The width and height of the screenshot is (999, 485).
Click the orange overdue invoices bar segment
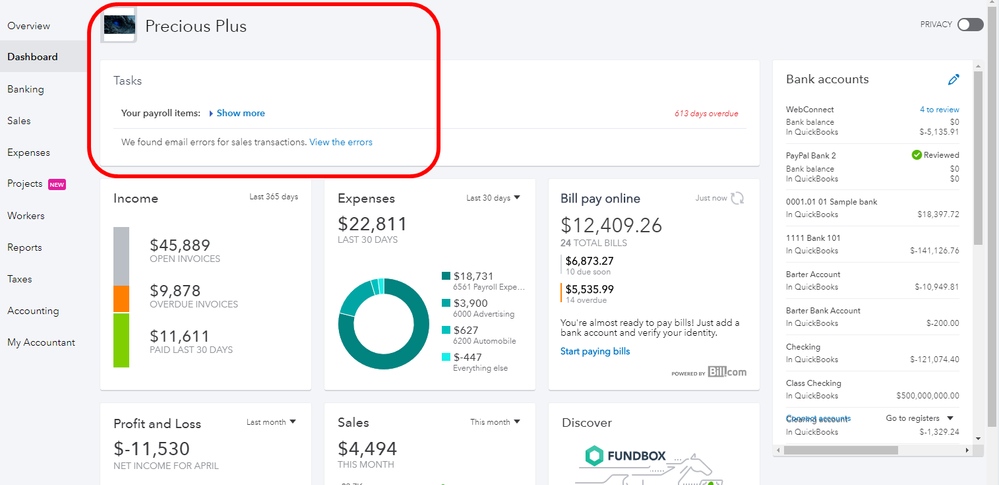point(121,299)
